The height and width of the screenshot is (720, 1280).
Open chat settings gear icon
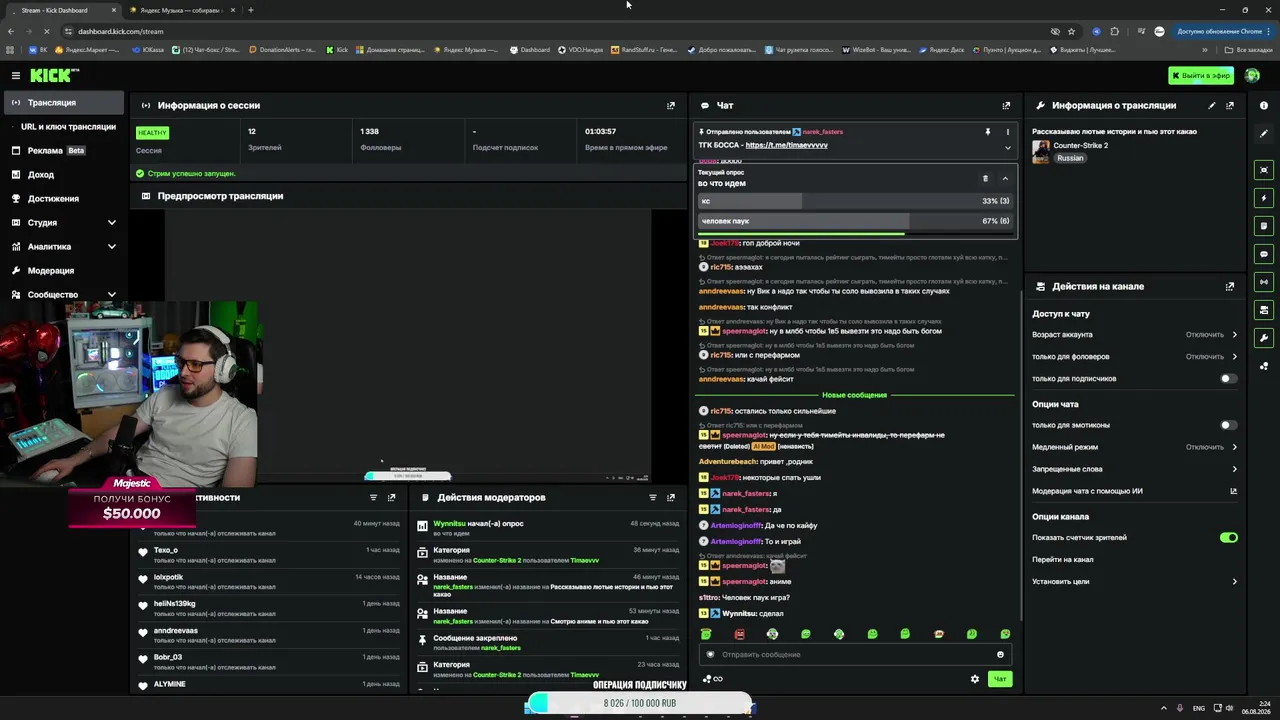(975, 679)
